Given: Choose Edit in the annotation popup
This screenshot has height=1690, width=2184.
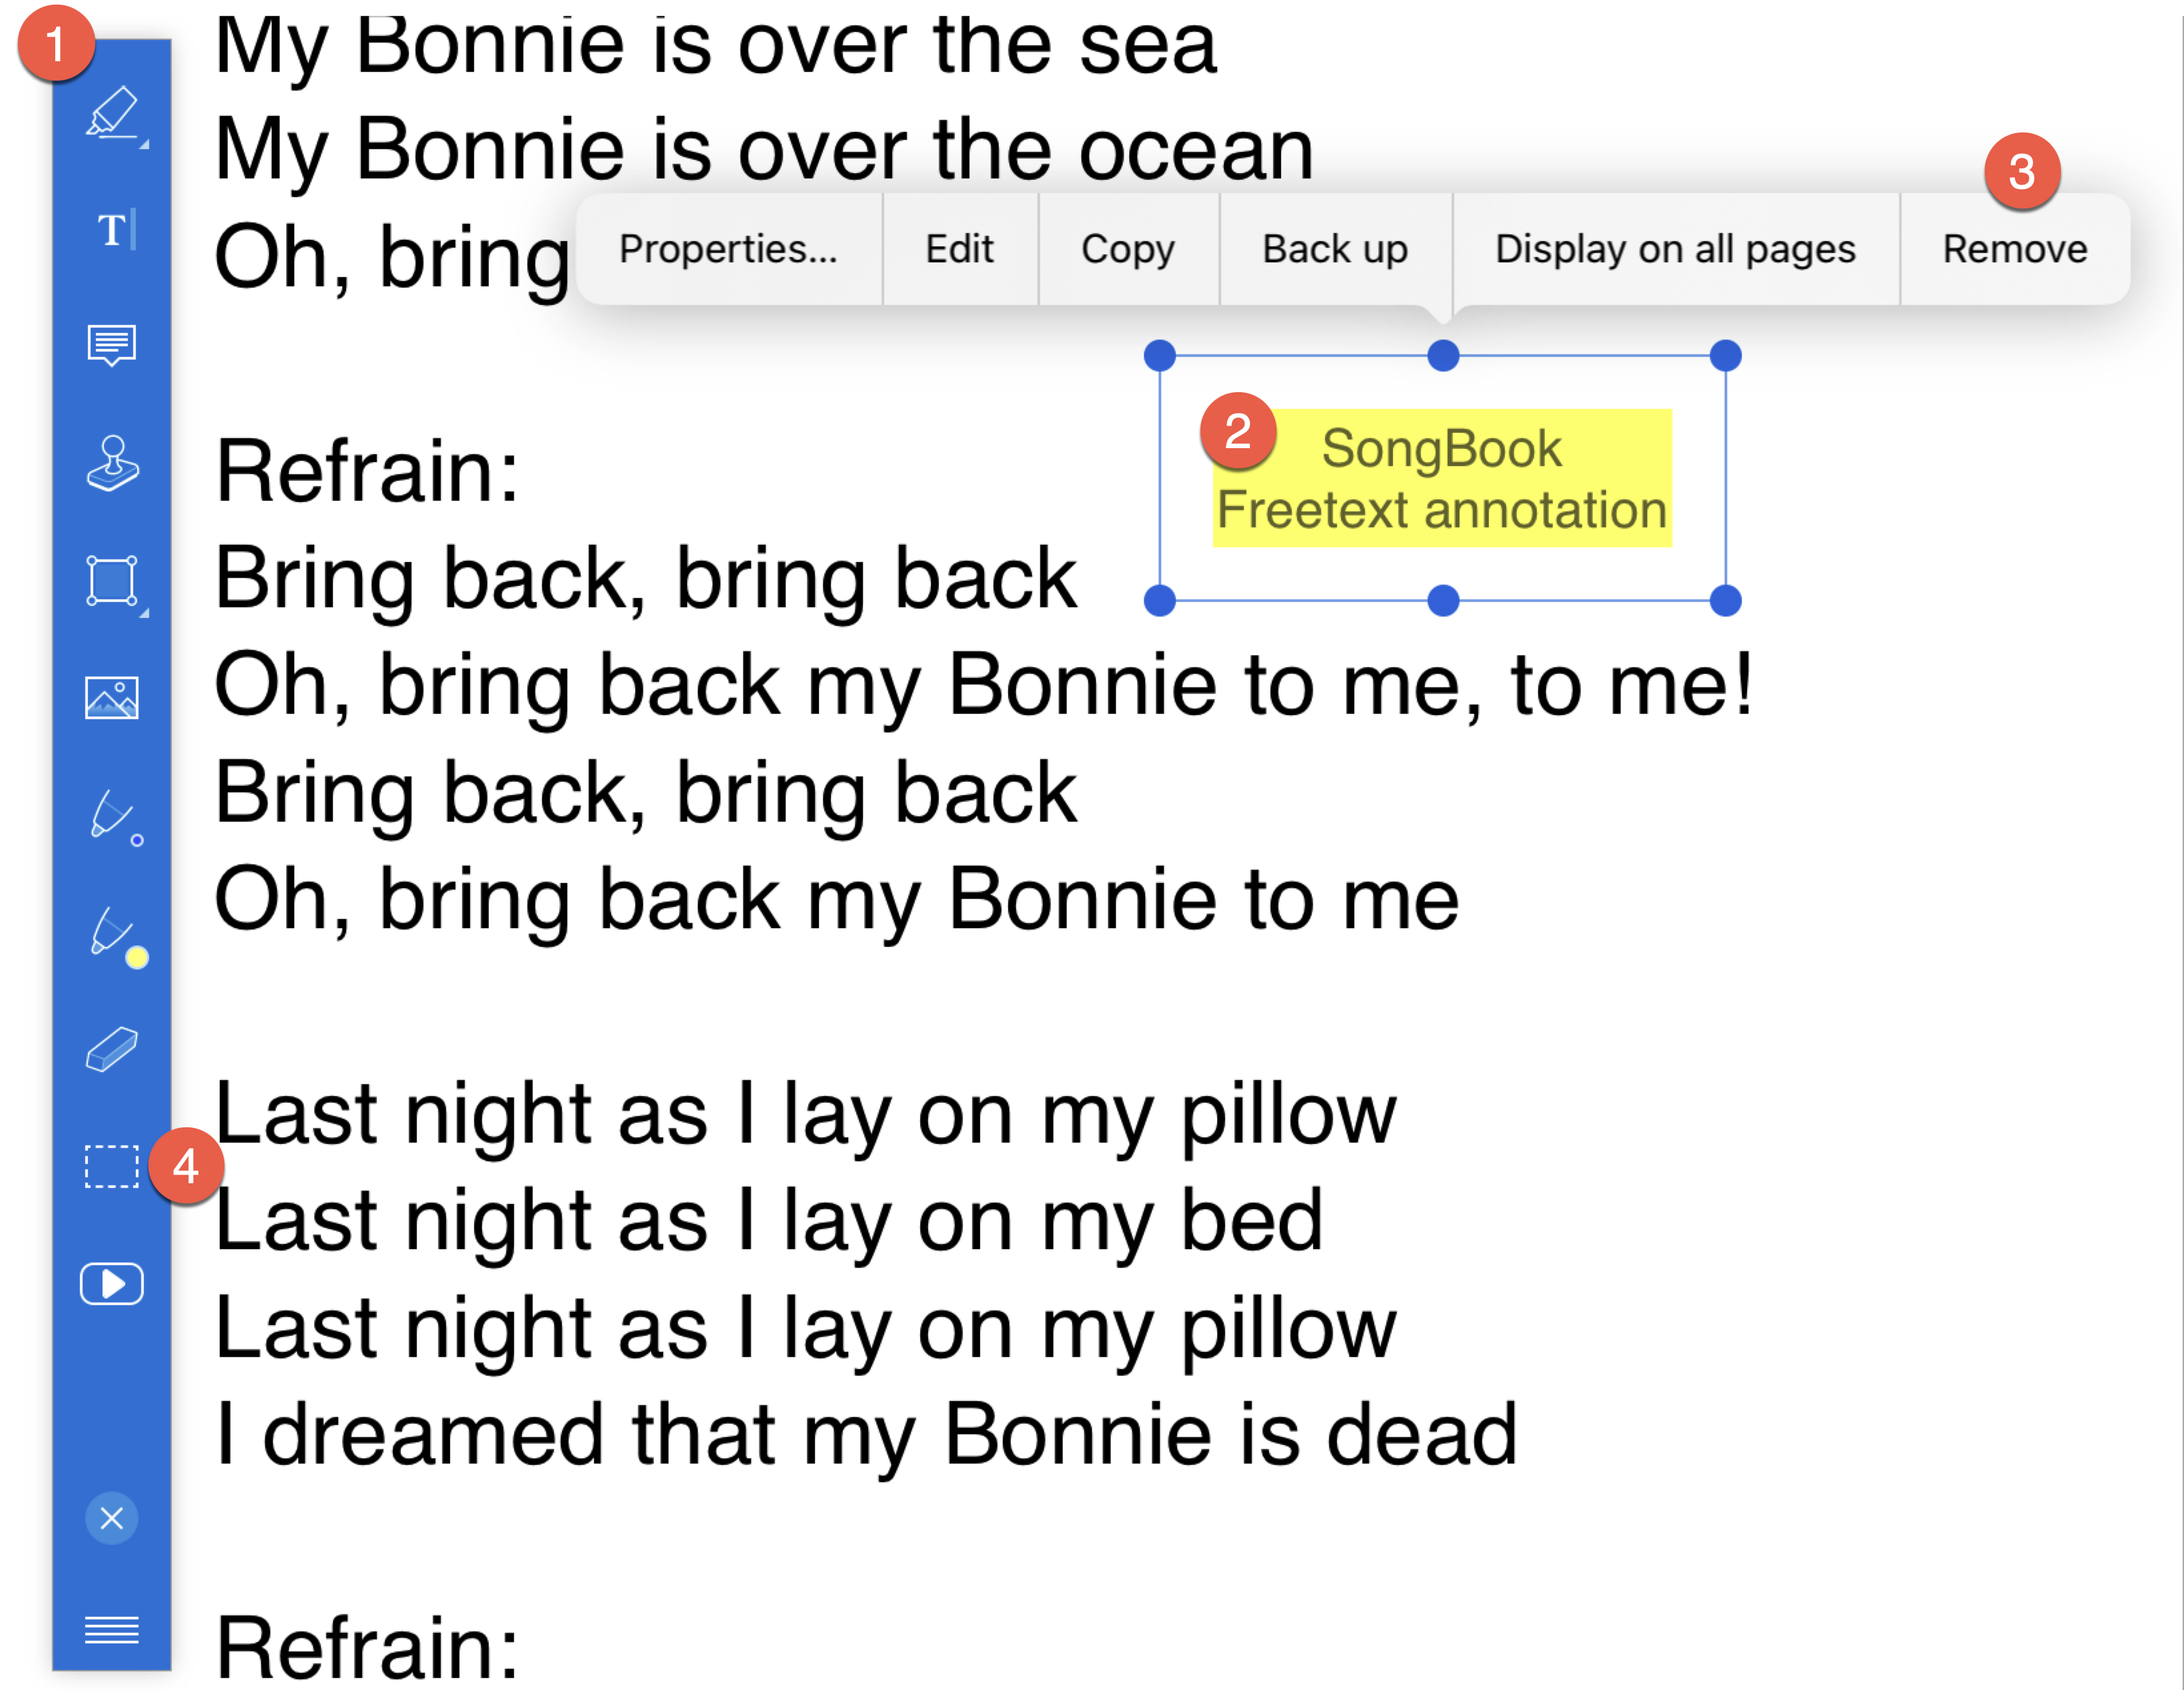Looking at the screenshot, I should pyautogui.click(x=959, y=249).
